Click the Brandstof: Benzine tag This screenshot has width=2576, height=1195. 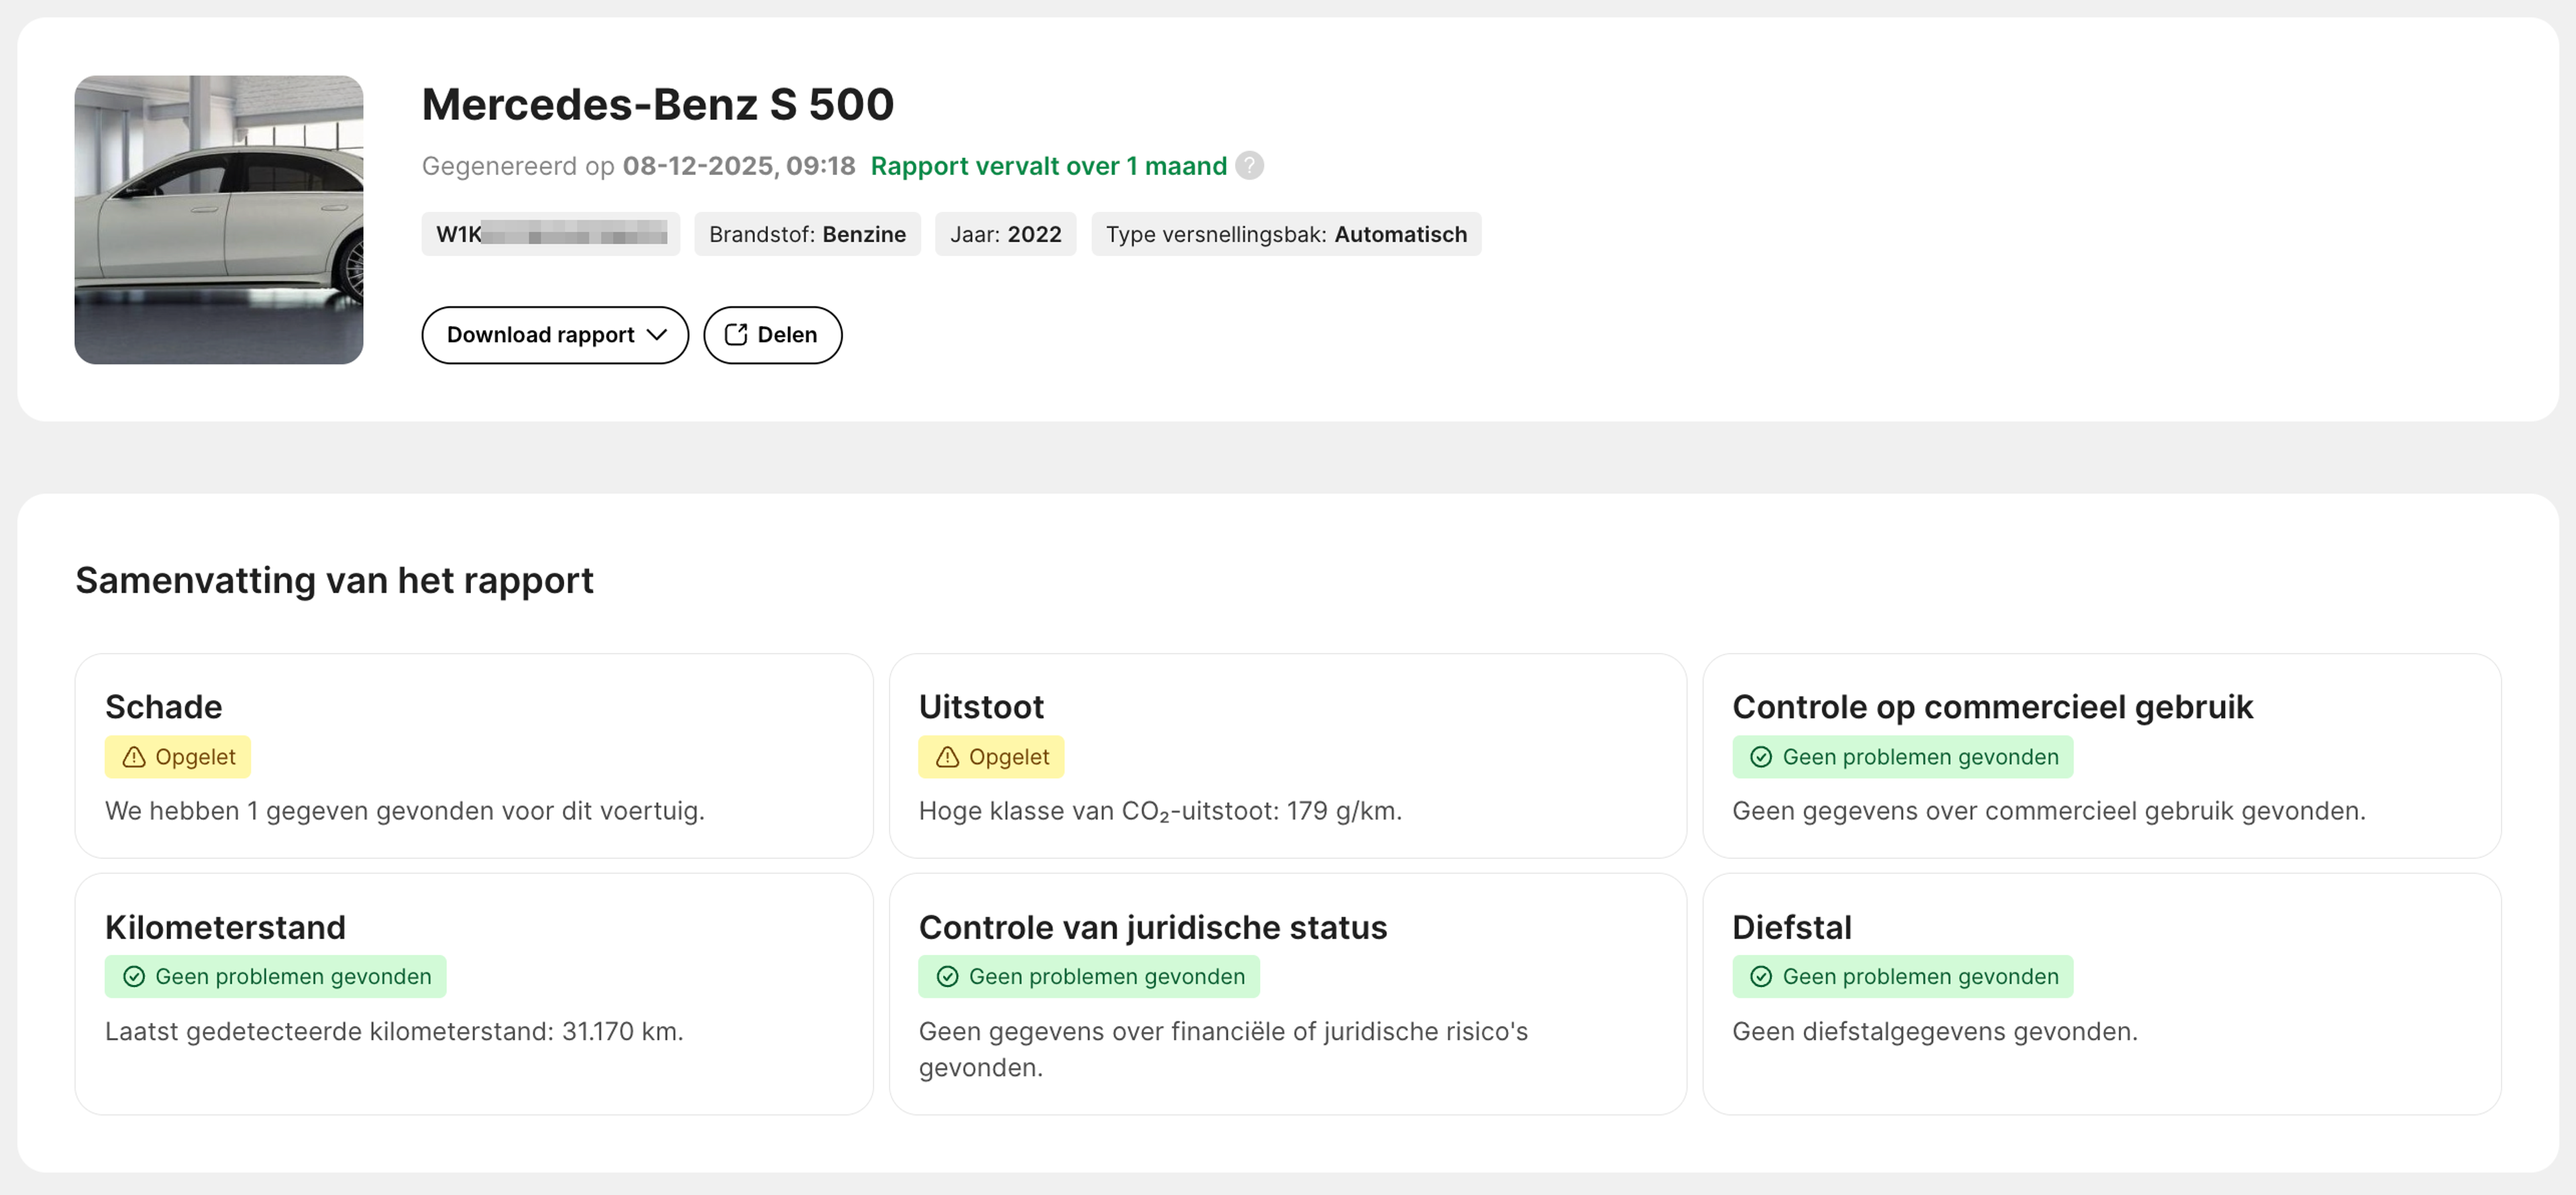pyautogui.click(x=807, y=234)
